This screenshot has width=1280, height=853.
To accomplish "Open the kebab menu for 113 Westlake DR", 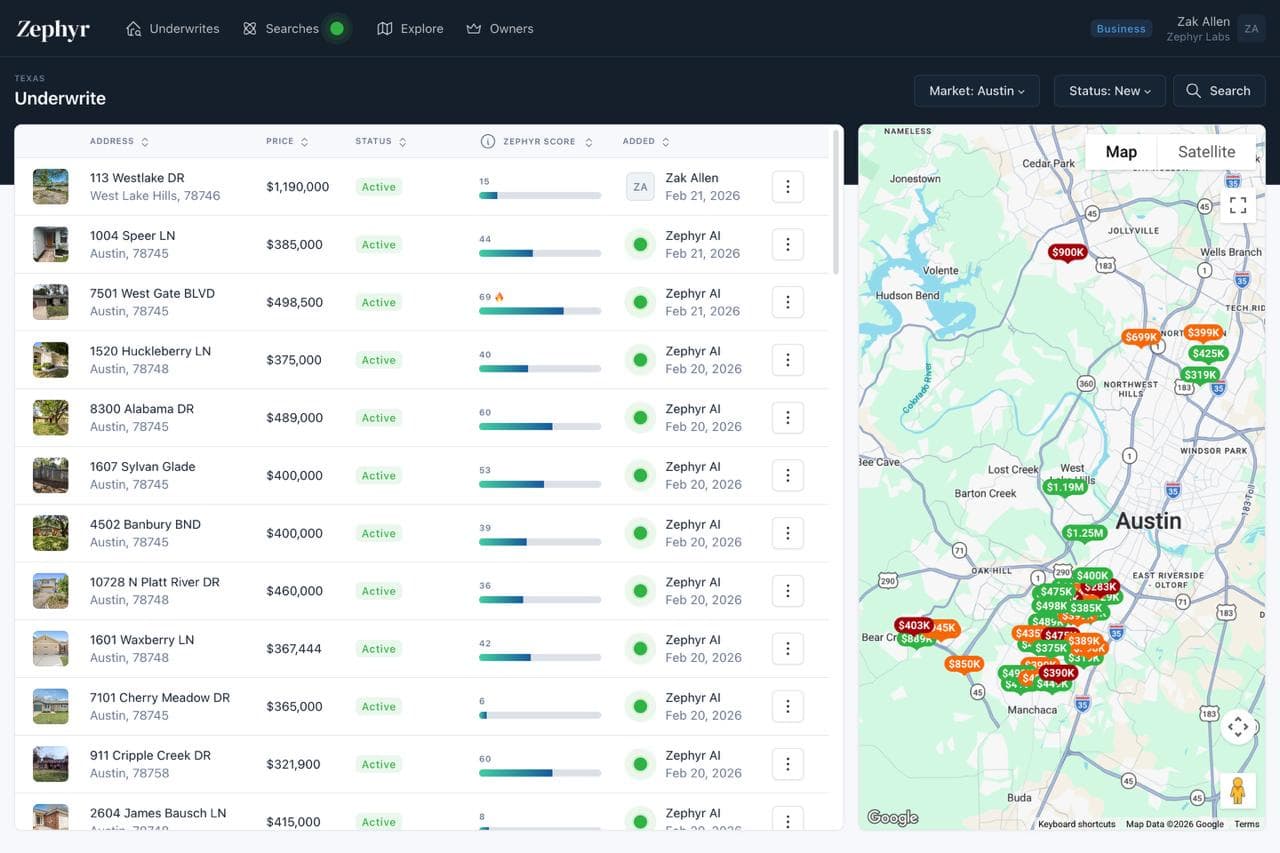I will click(x=789, y=186).
